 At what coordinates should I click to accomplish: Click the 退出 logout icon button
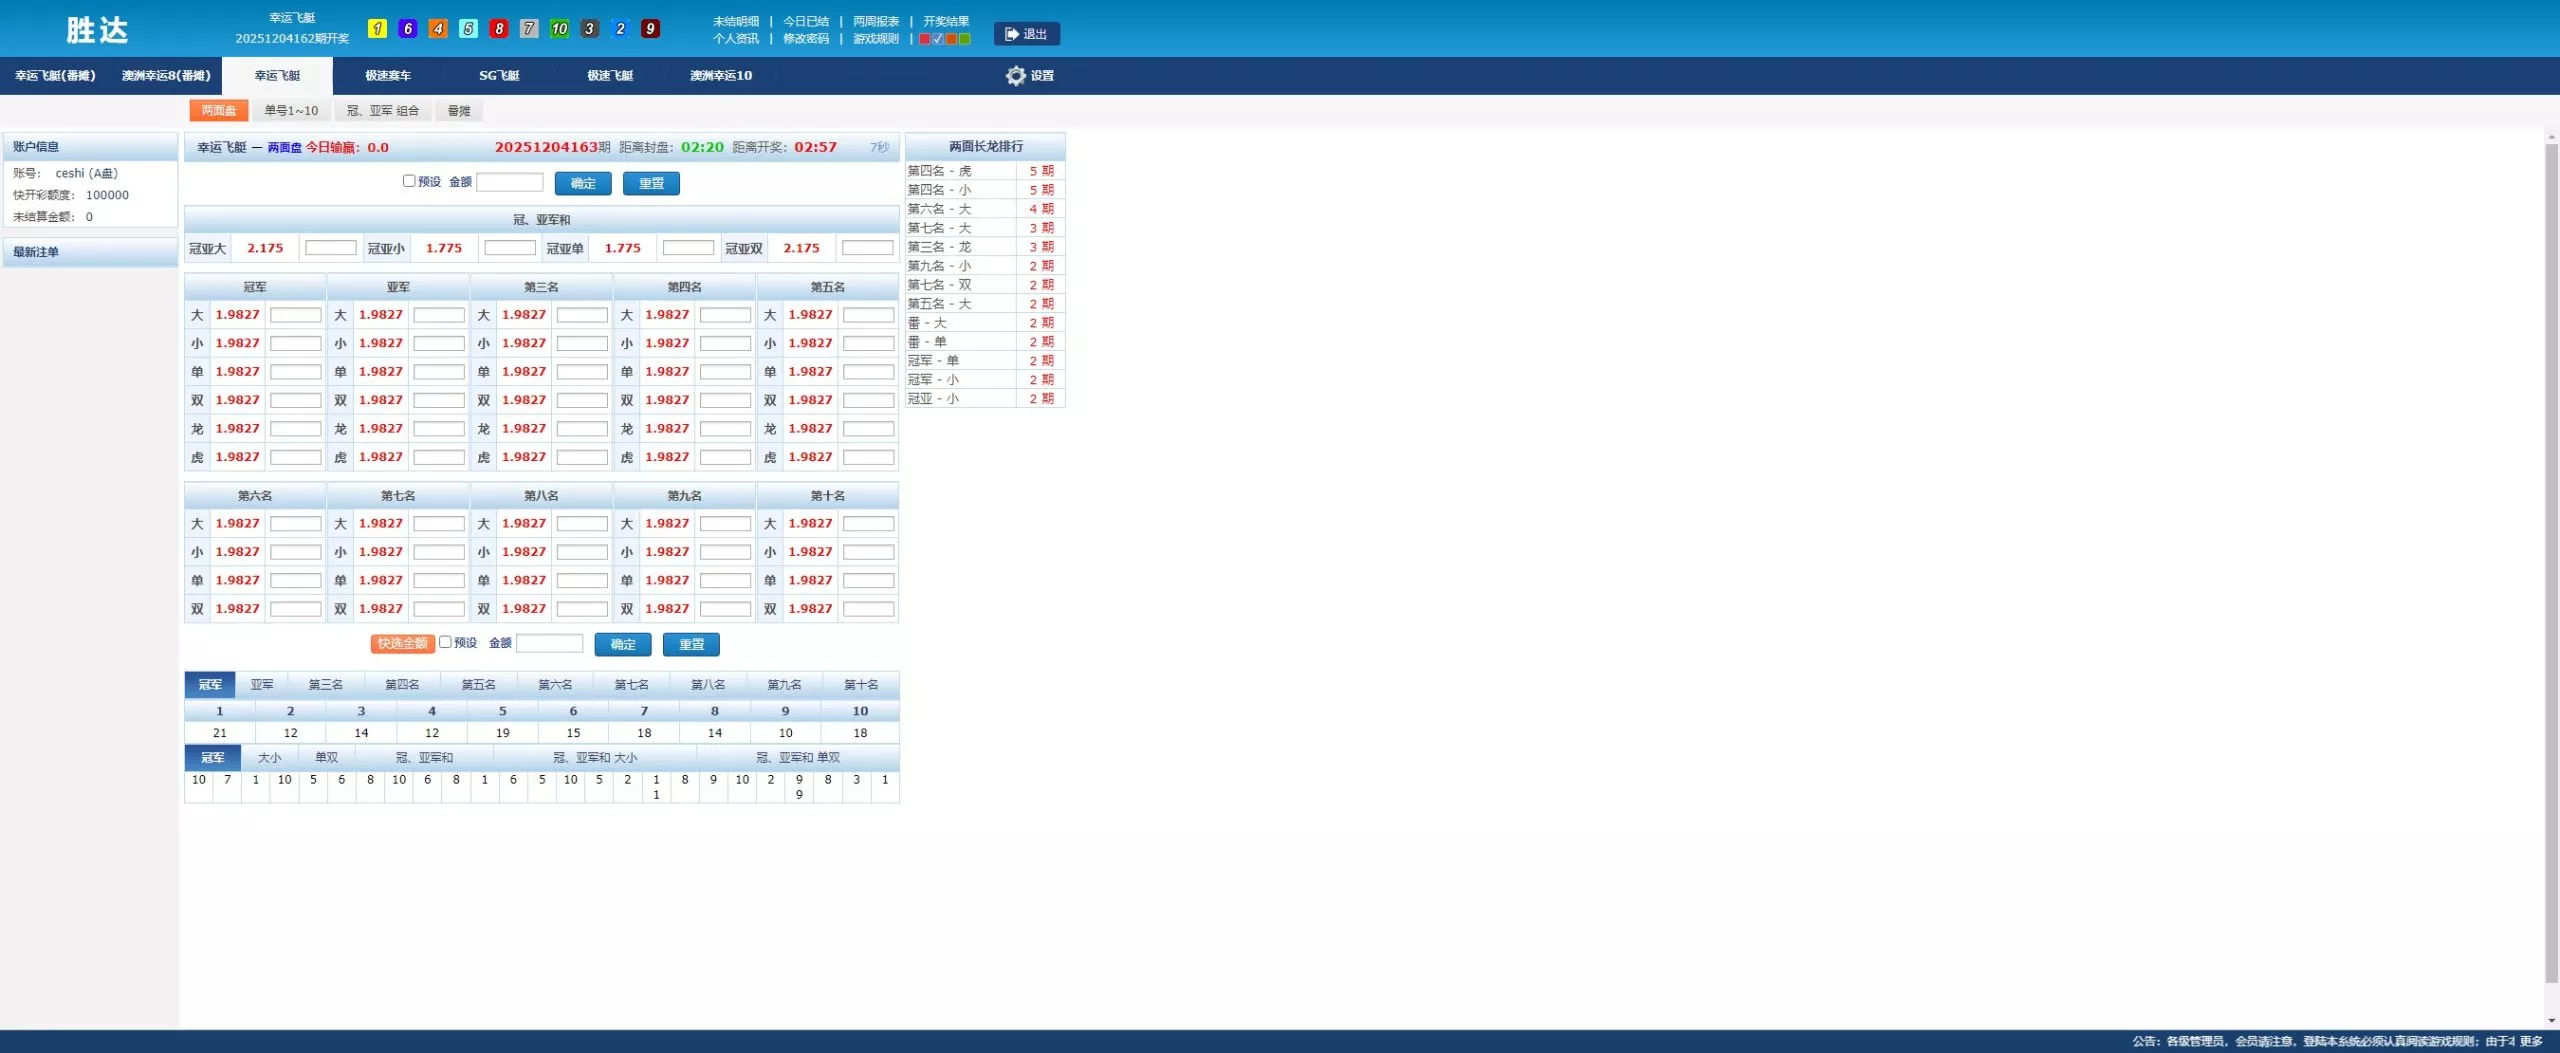point(1026,34)
